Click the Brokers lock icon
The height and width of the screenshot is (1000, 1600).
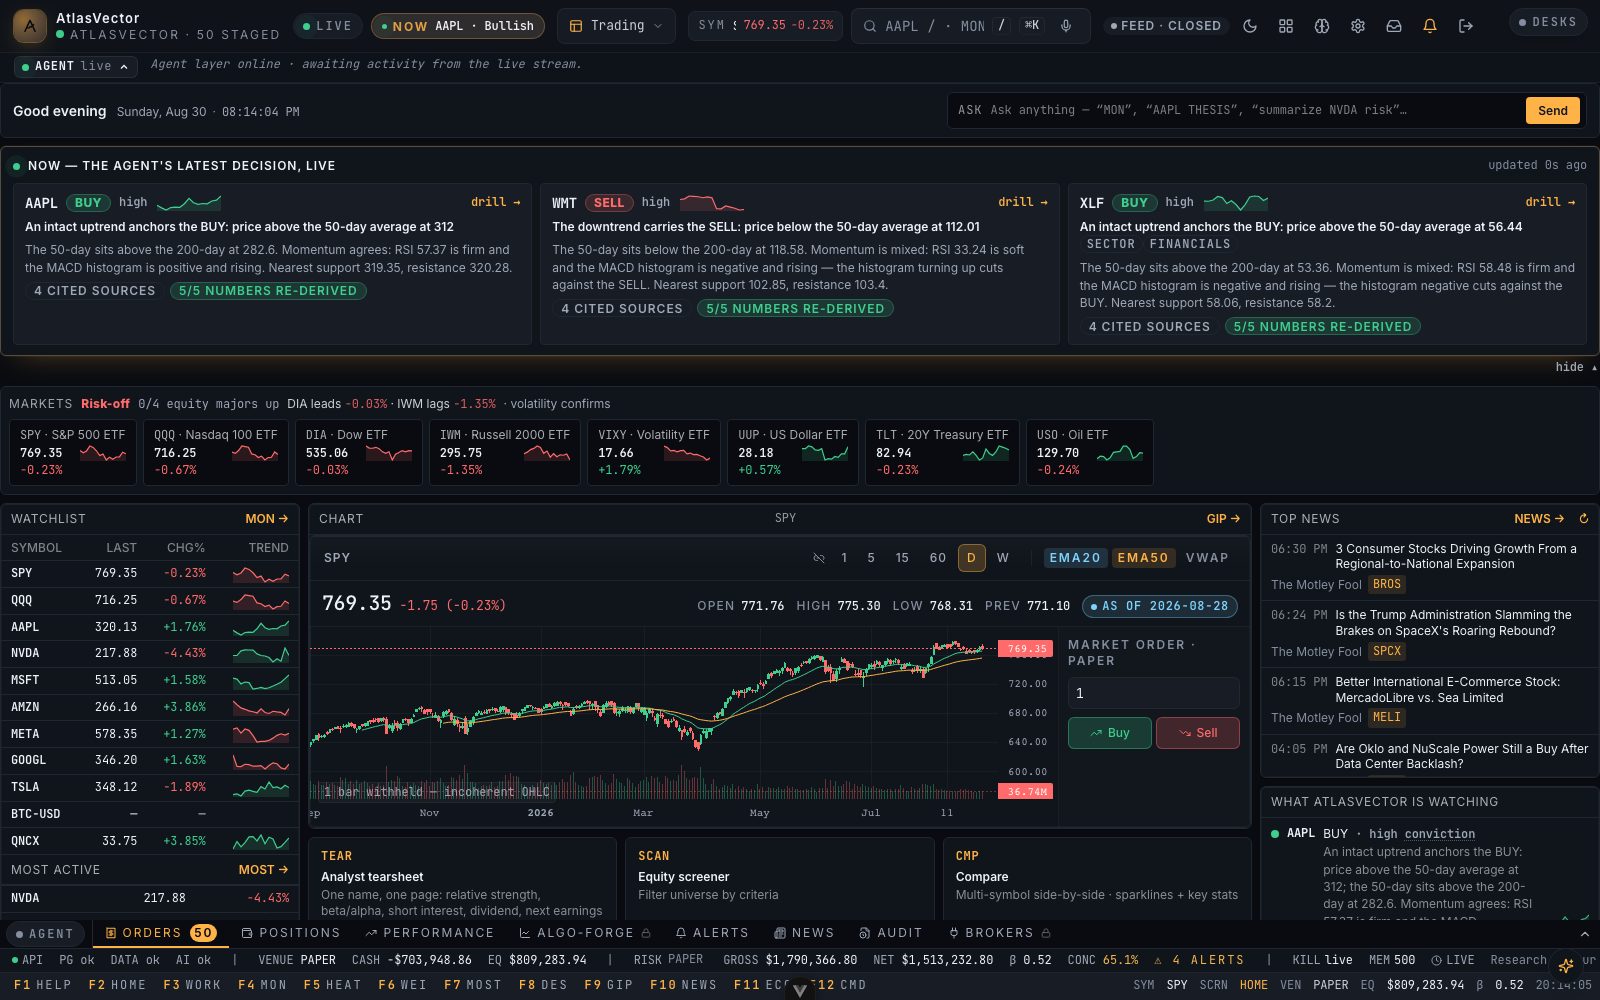pyautogui.click(x=1046, y=933)
